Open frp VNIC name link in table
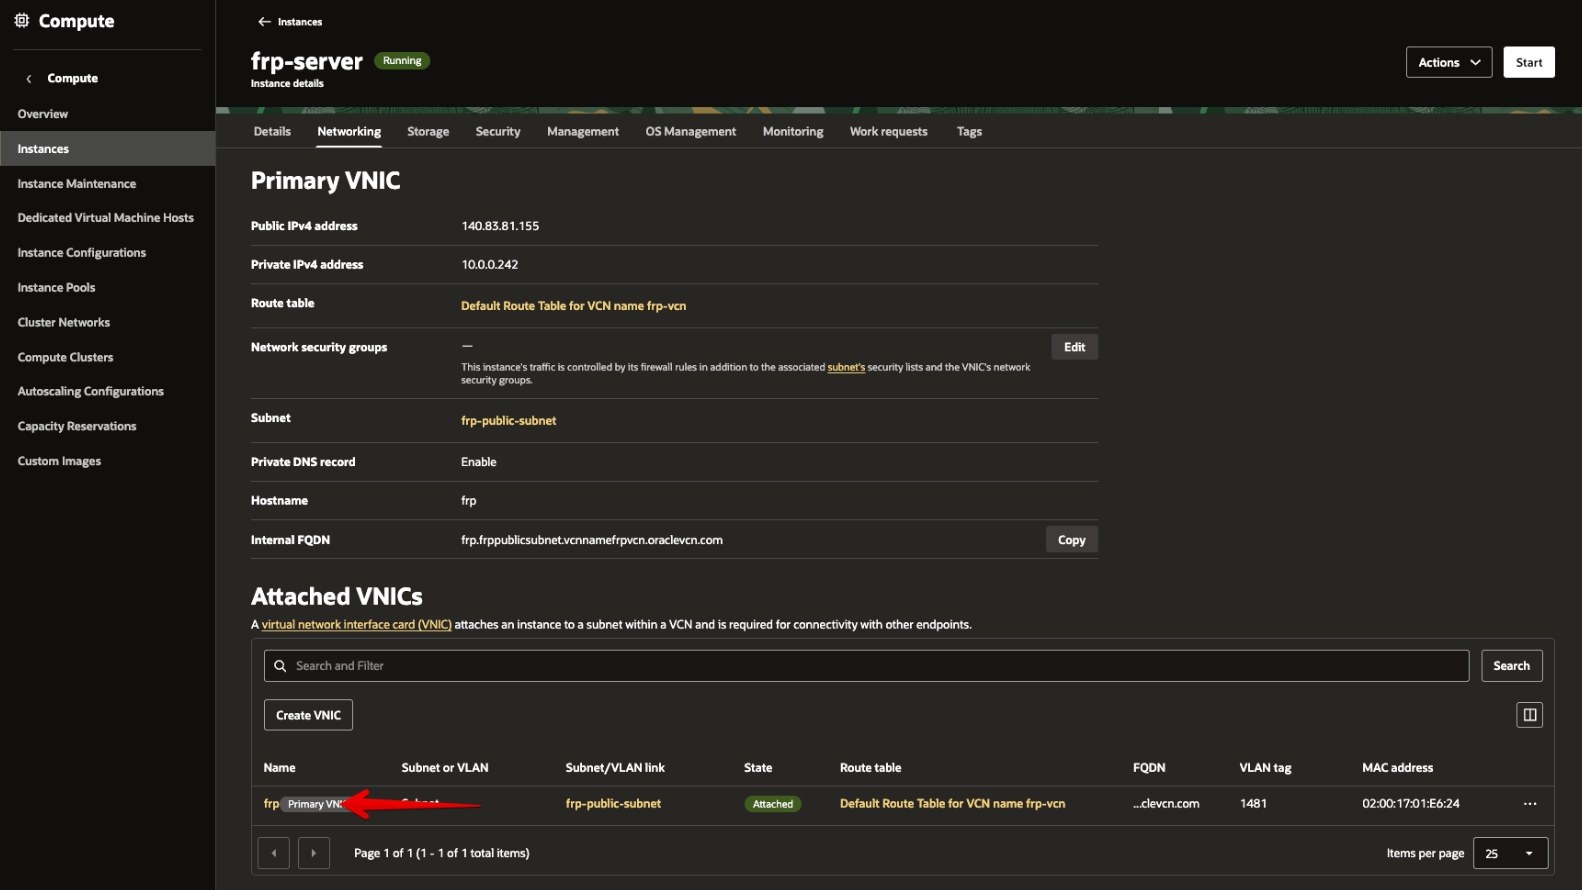This screenshot has width=1582, height=890. click(271, 804)
